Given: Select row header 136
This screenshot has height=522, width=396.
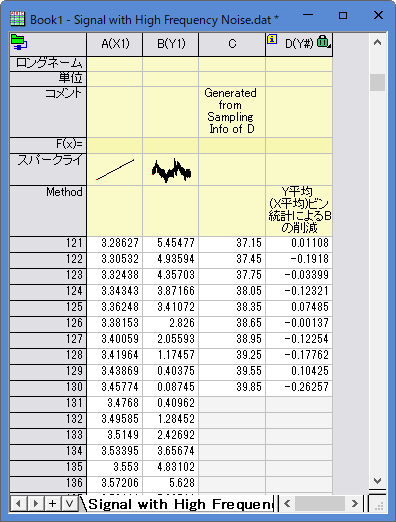Looking at the screenshot, I should coord(48,484).
